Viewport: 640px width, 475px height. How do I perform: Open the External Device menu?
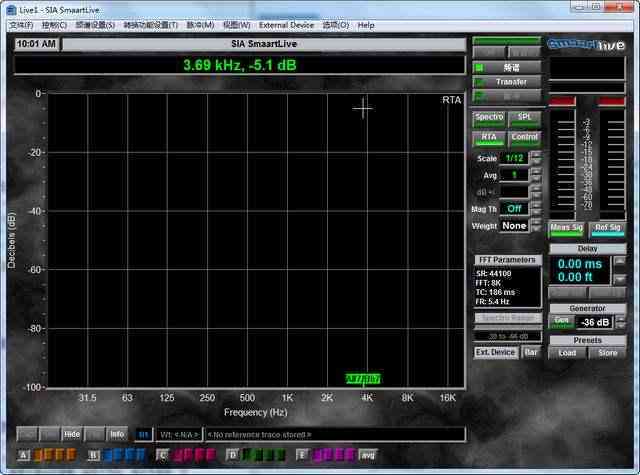[x=286, y=25]
